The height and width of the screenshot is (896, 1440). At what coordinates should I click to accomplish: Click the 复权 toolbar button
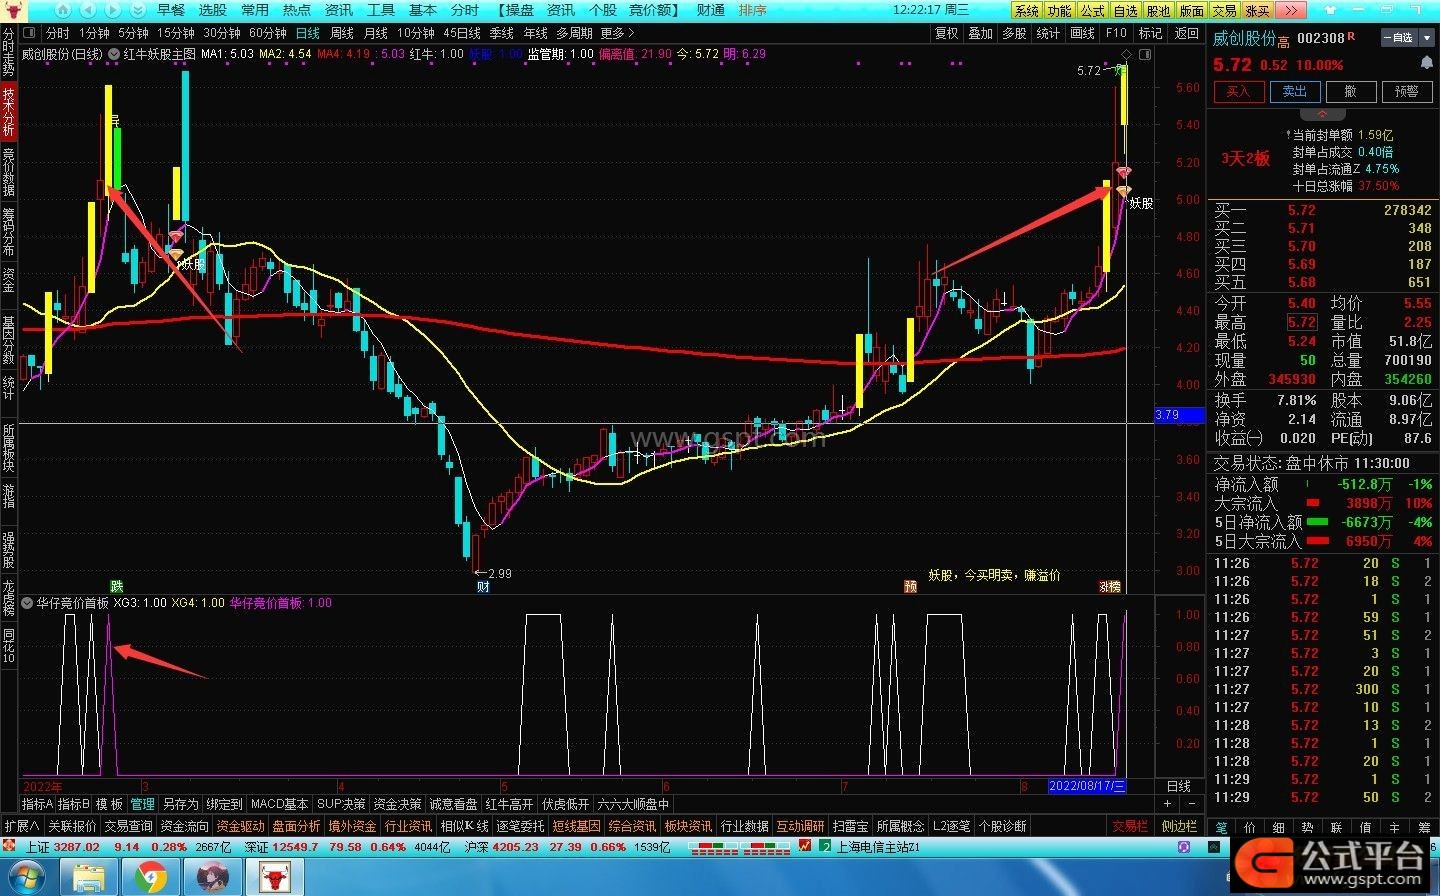click(947, 33)
